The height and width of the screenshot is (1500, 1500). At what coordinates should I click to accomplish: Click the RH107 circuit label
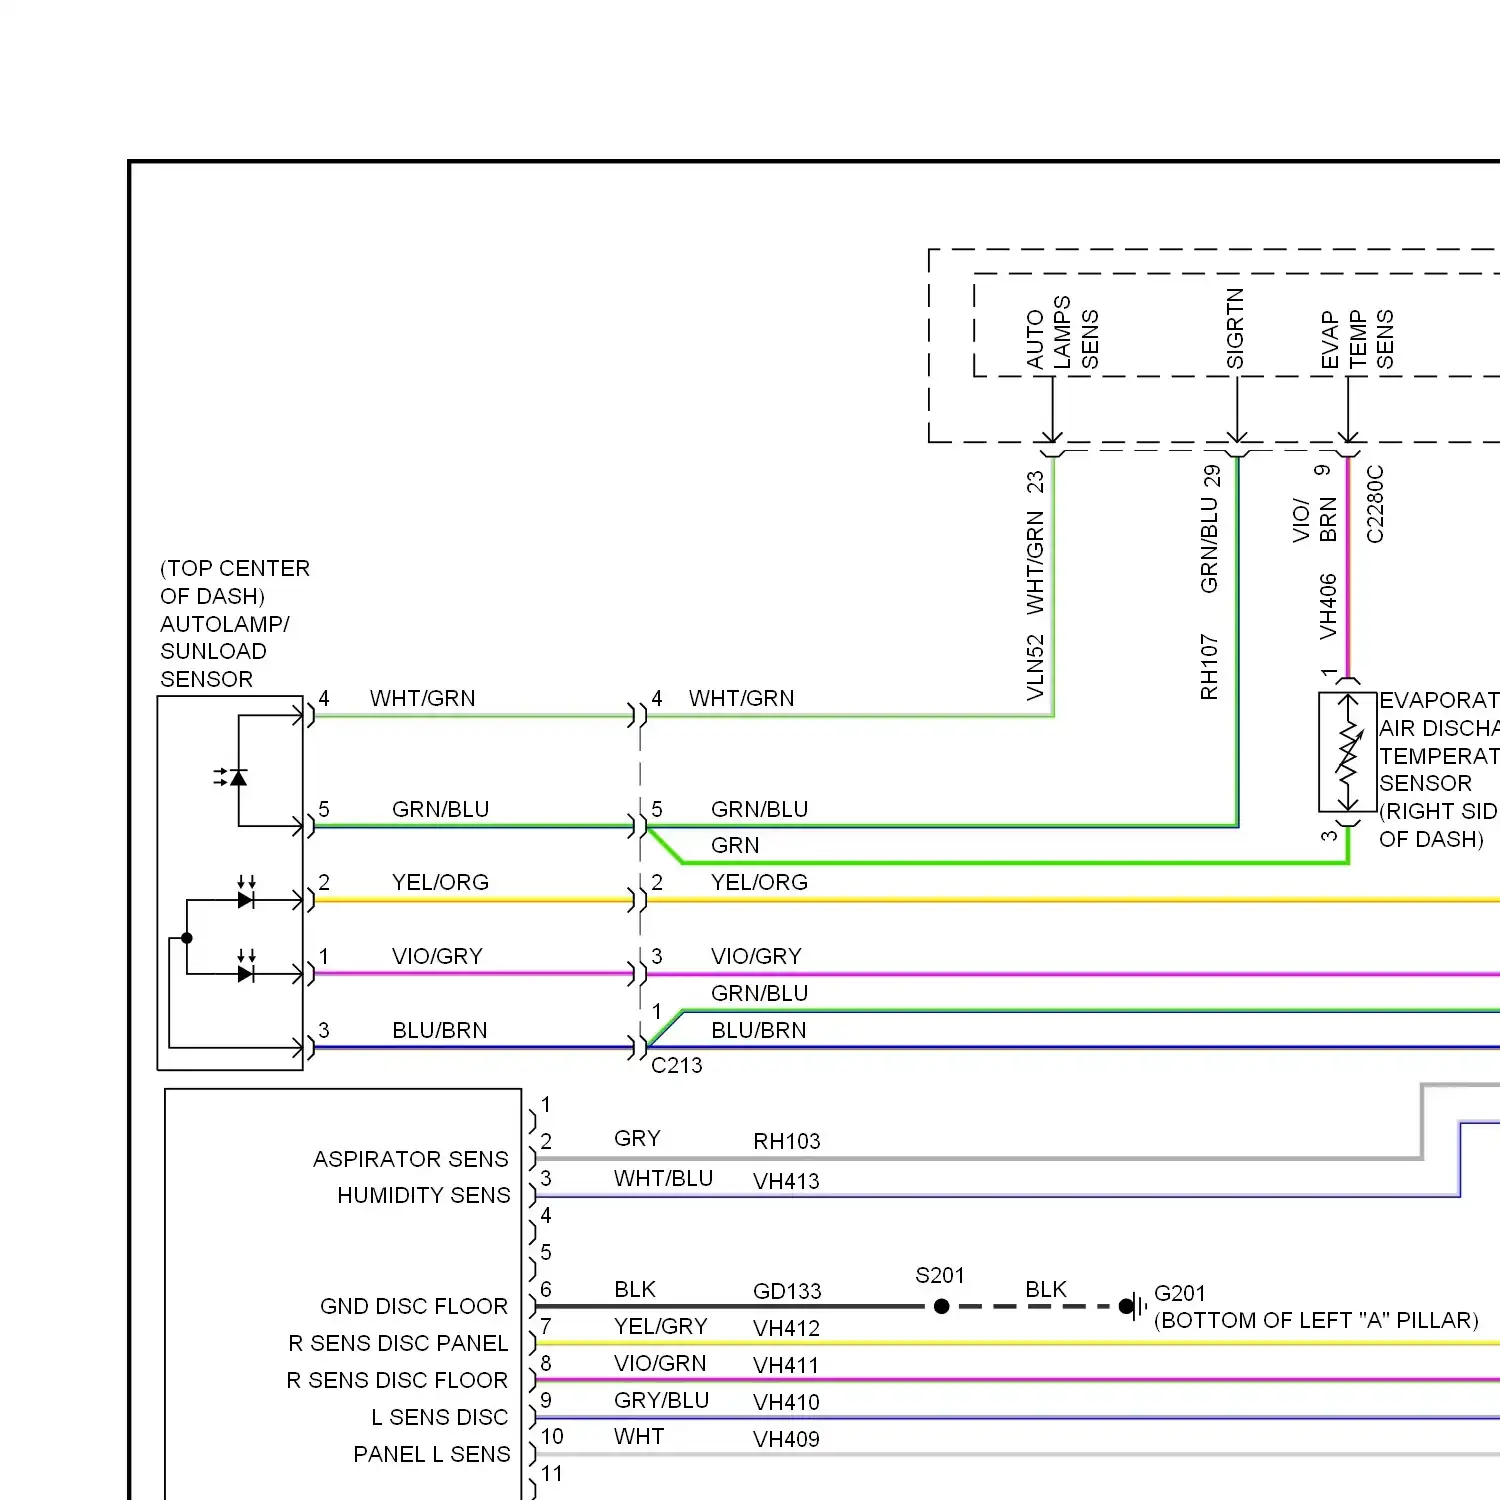[1210, 667]
